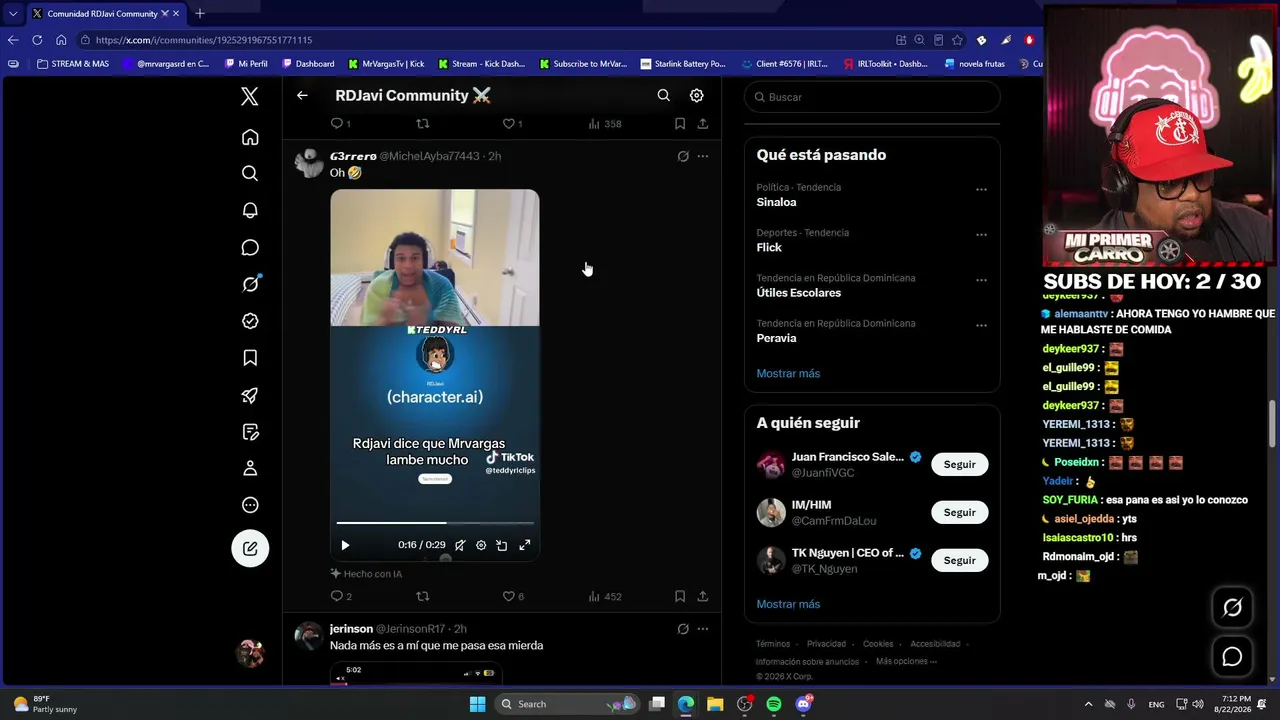Open Privacidad footer link

pos(826,644)
